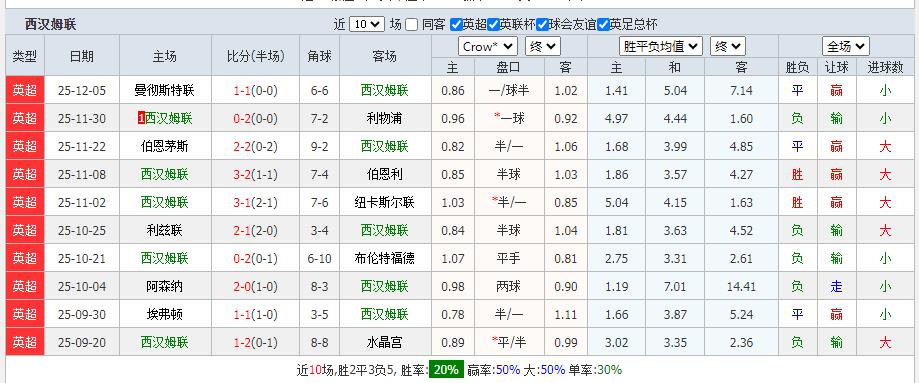This screenshot has width=919, height=383.
Task: Toggle the 同客 checkbox
Action: 412,25
